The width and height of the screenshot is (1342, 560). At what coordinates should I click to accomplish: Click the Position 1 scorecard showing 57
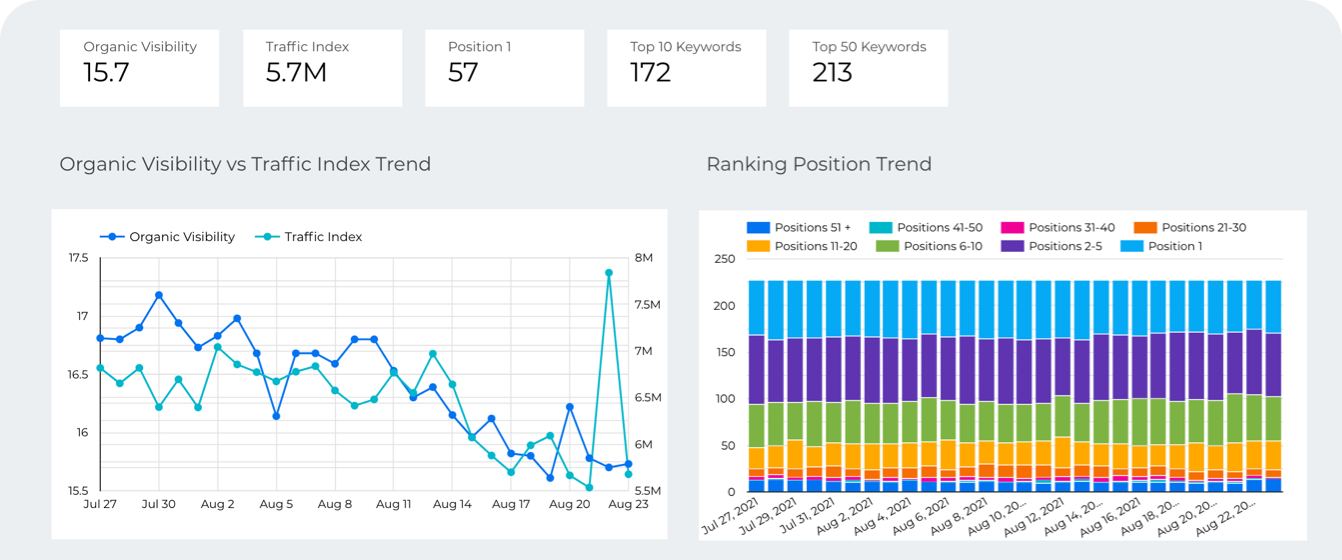[504, 67]
